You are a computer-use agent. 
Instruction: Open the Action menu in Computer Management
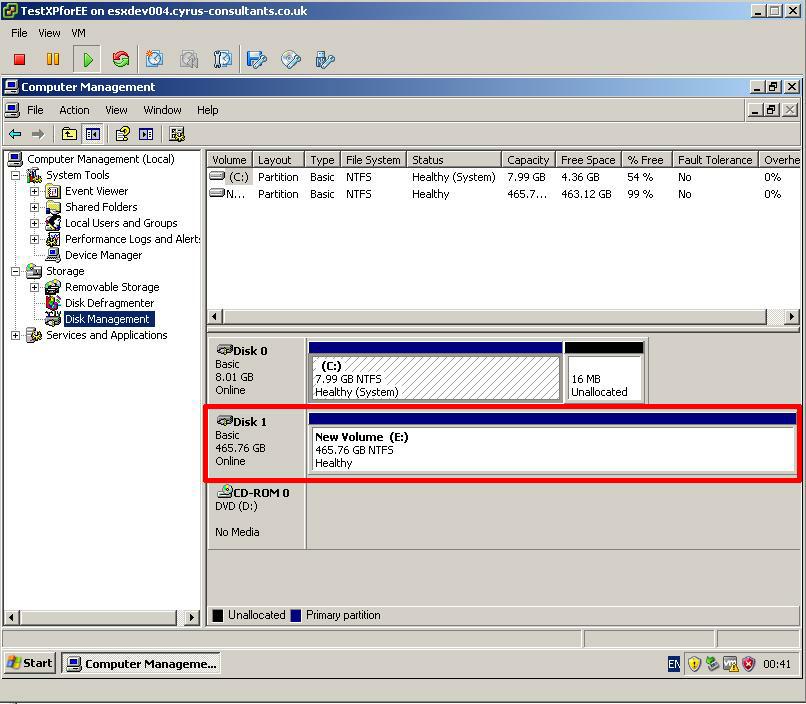74,110
